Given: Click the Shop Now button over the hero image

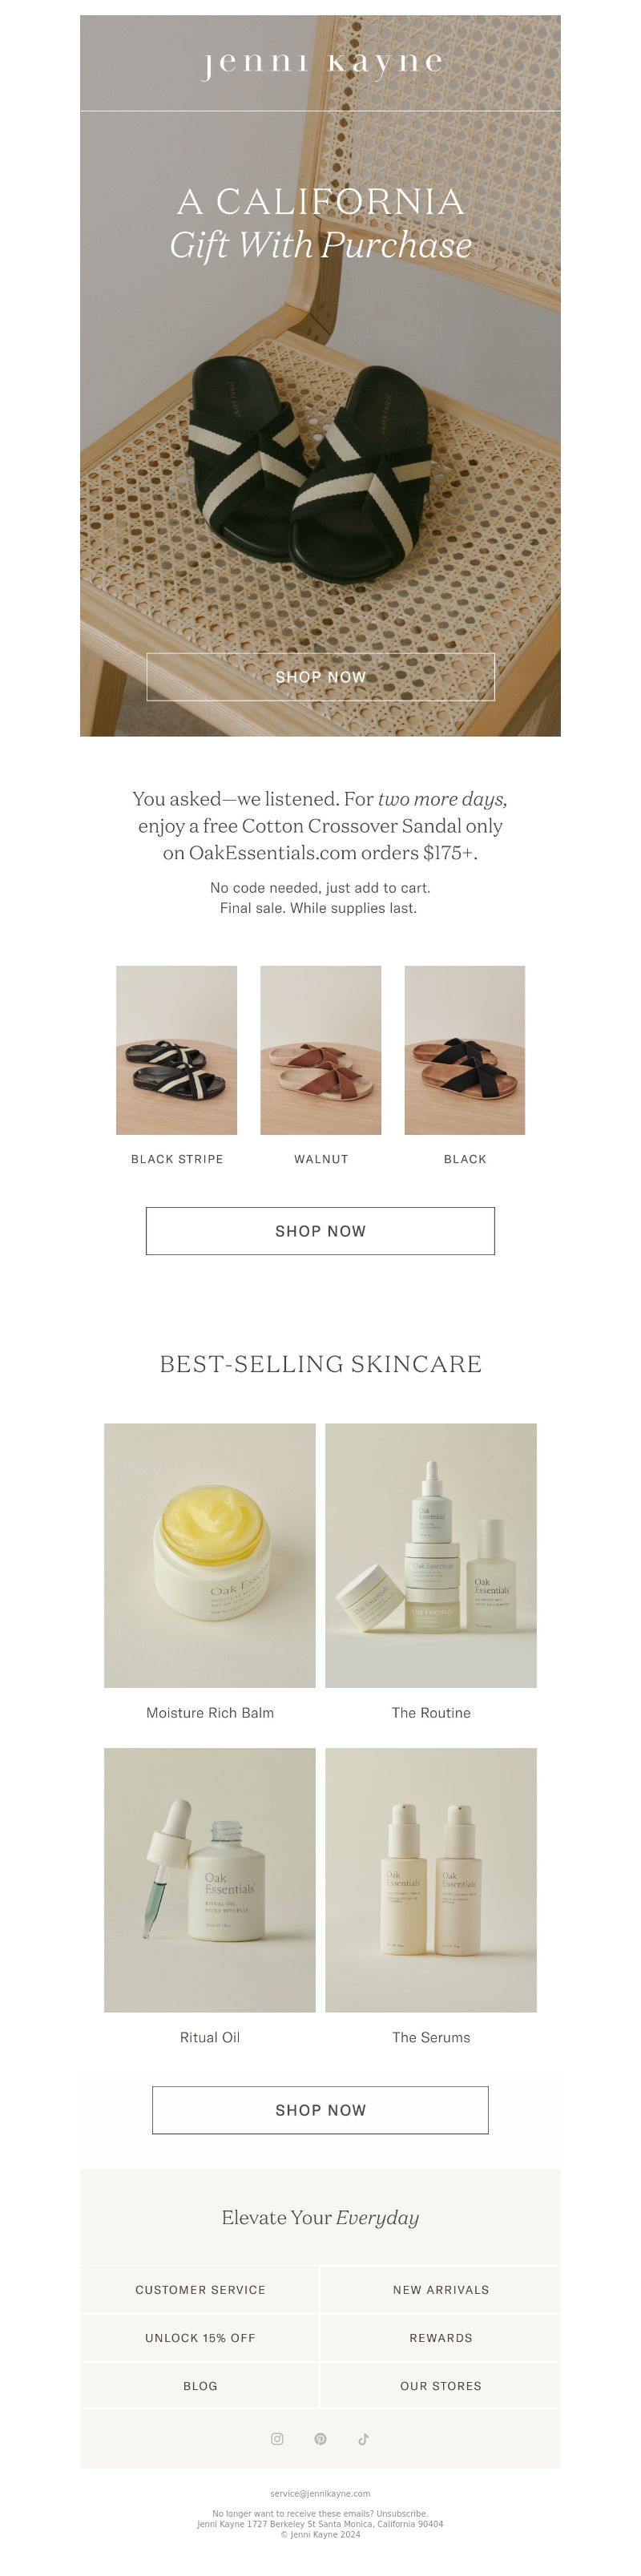Looking at the screenshot, I should click(x=320, y=677).
